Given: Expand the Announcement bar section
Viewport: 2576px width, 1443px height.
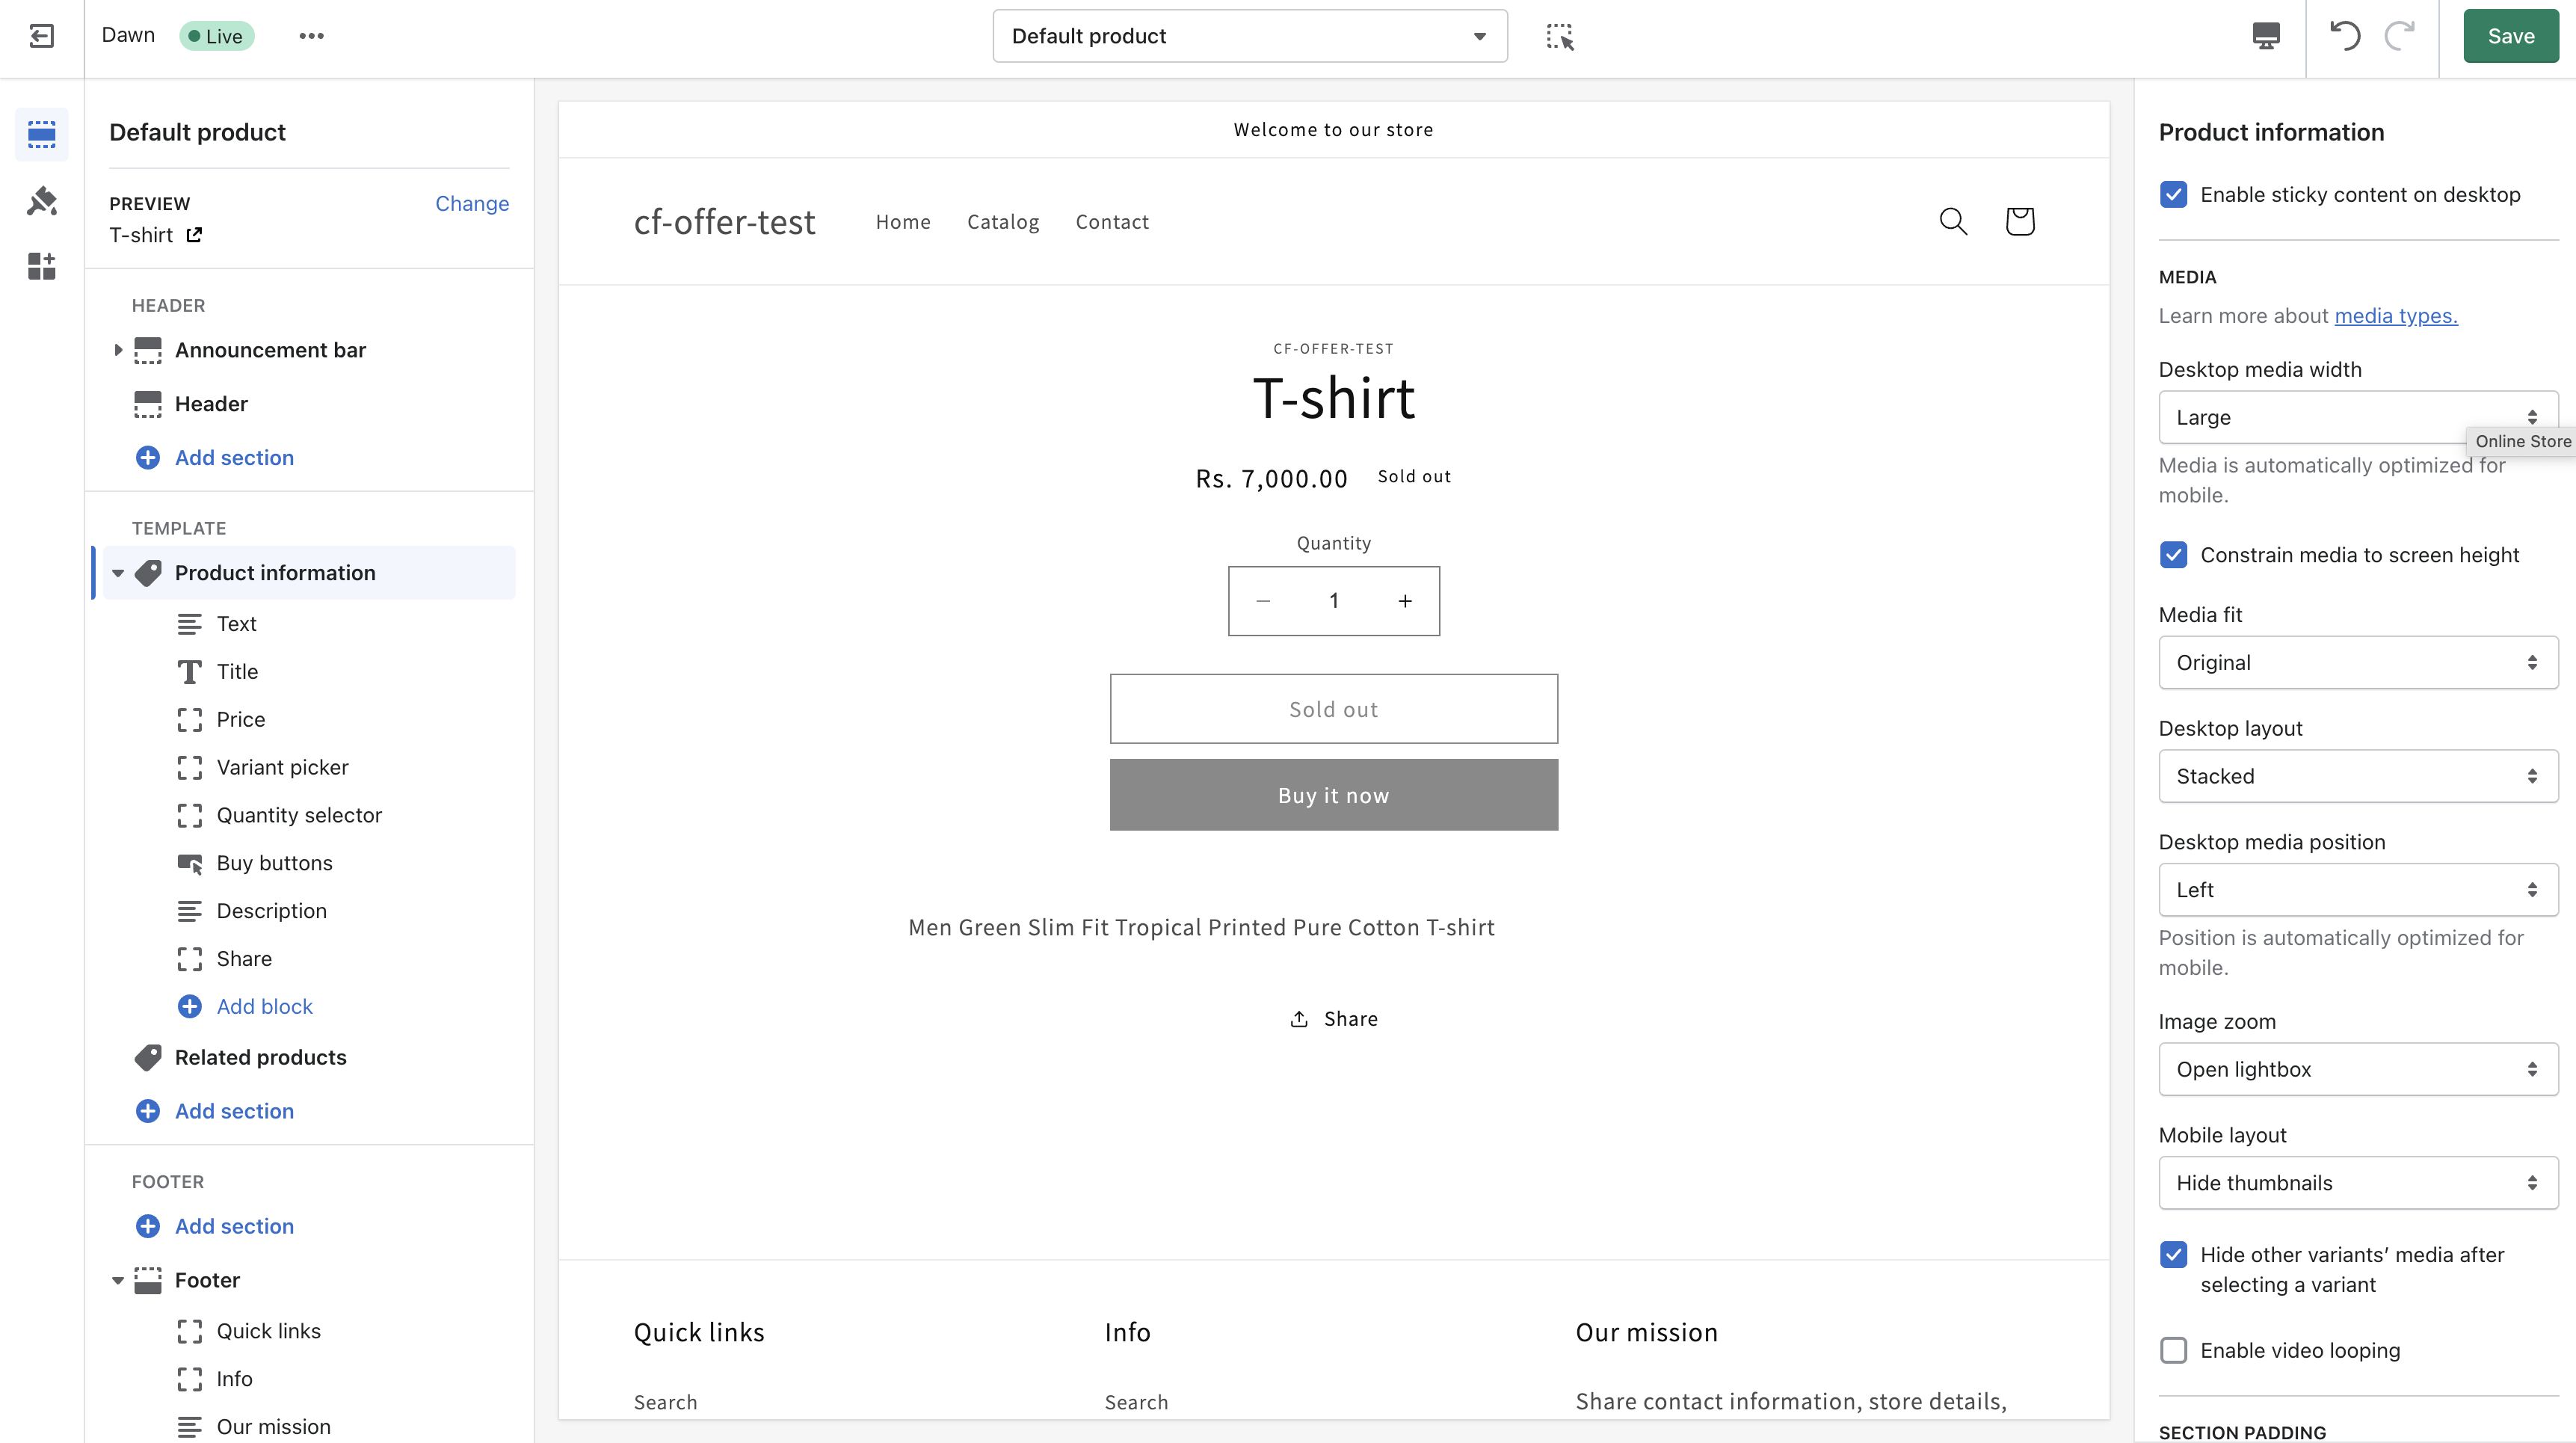Looking at the screenshot, I should pos(118,350).
